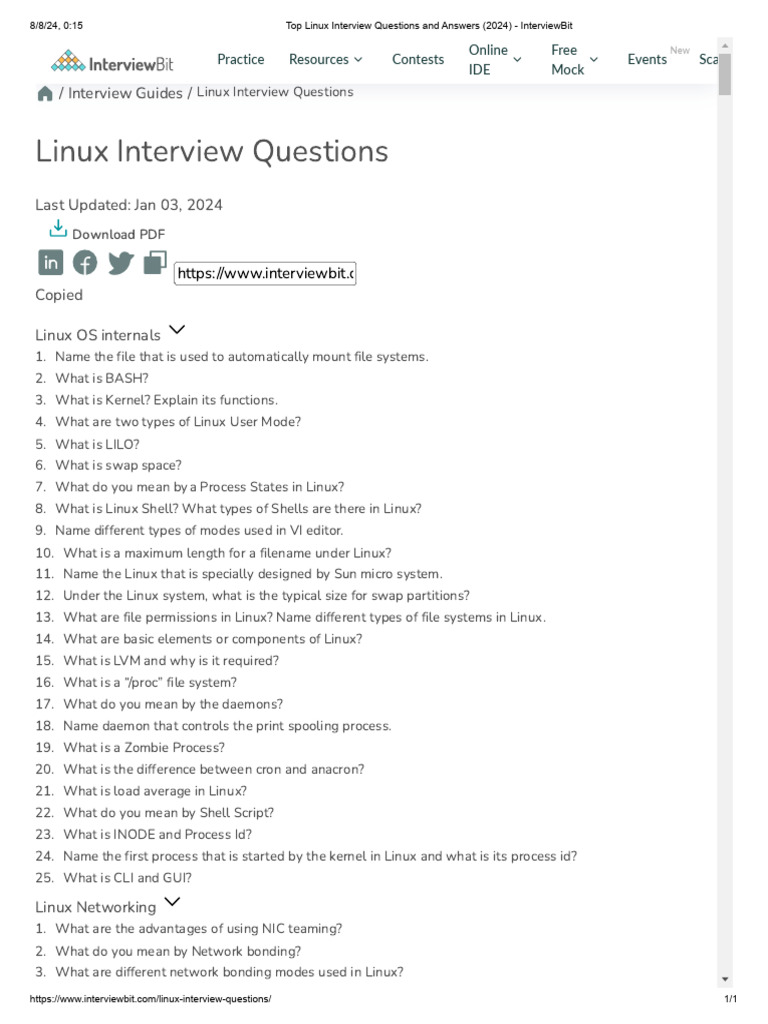
Task: Open the Events menu item
Action: pyautogui.click(x=647, y=59)
